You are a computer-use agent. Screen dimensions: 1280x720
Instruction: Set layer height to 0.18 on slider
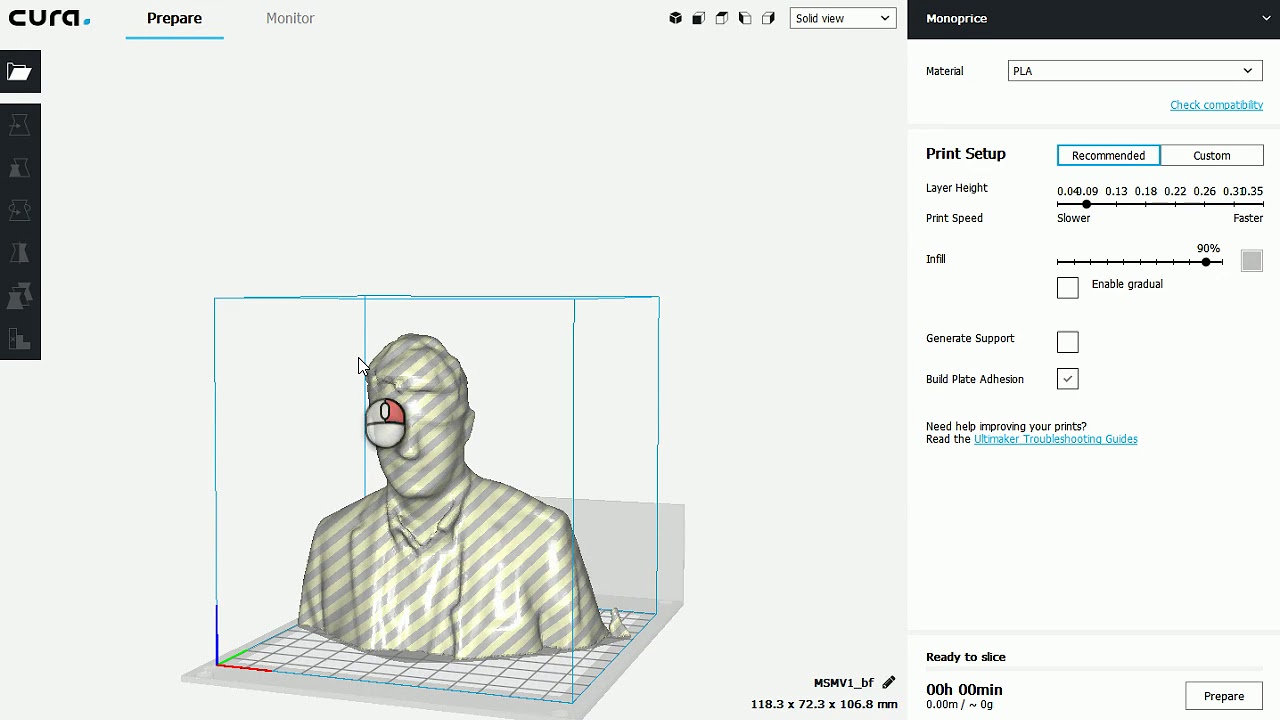(x=1146, y=204)
